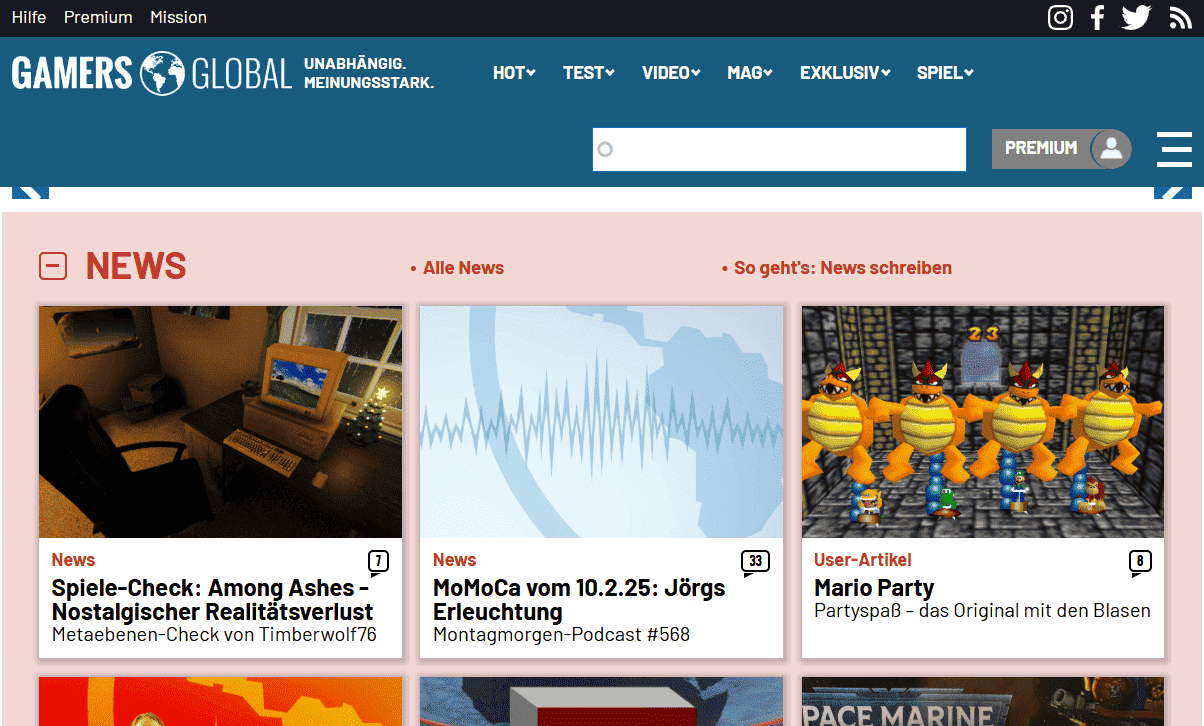Open the Mario Party article thumbnail
This screenshot has height=726, width=1204.
pyautogui.click(x=982, y=421)
